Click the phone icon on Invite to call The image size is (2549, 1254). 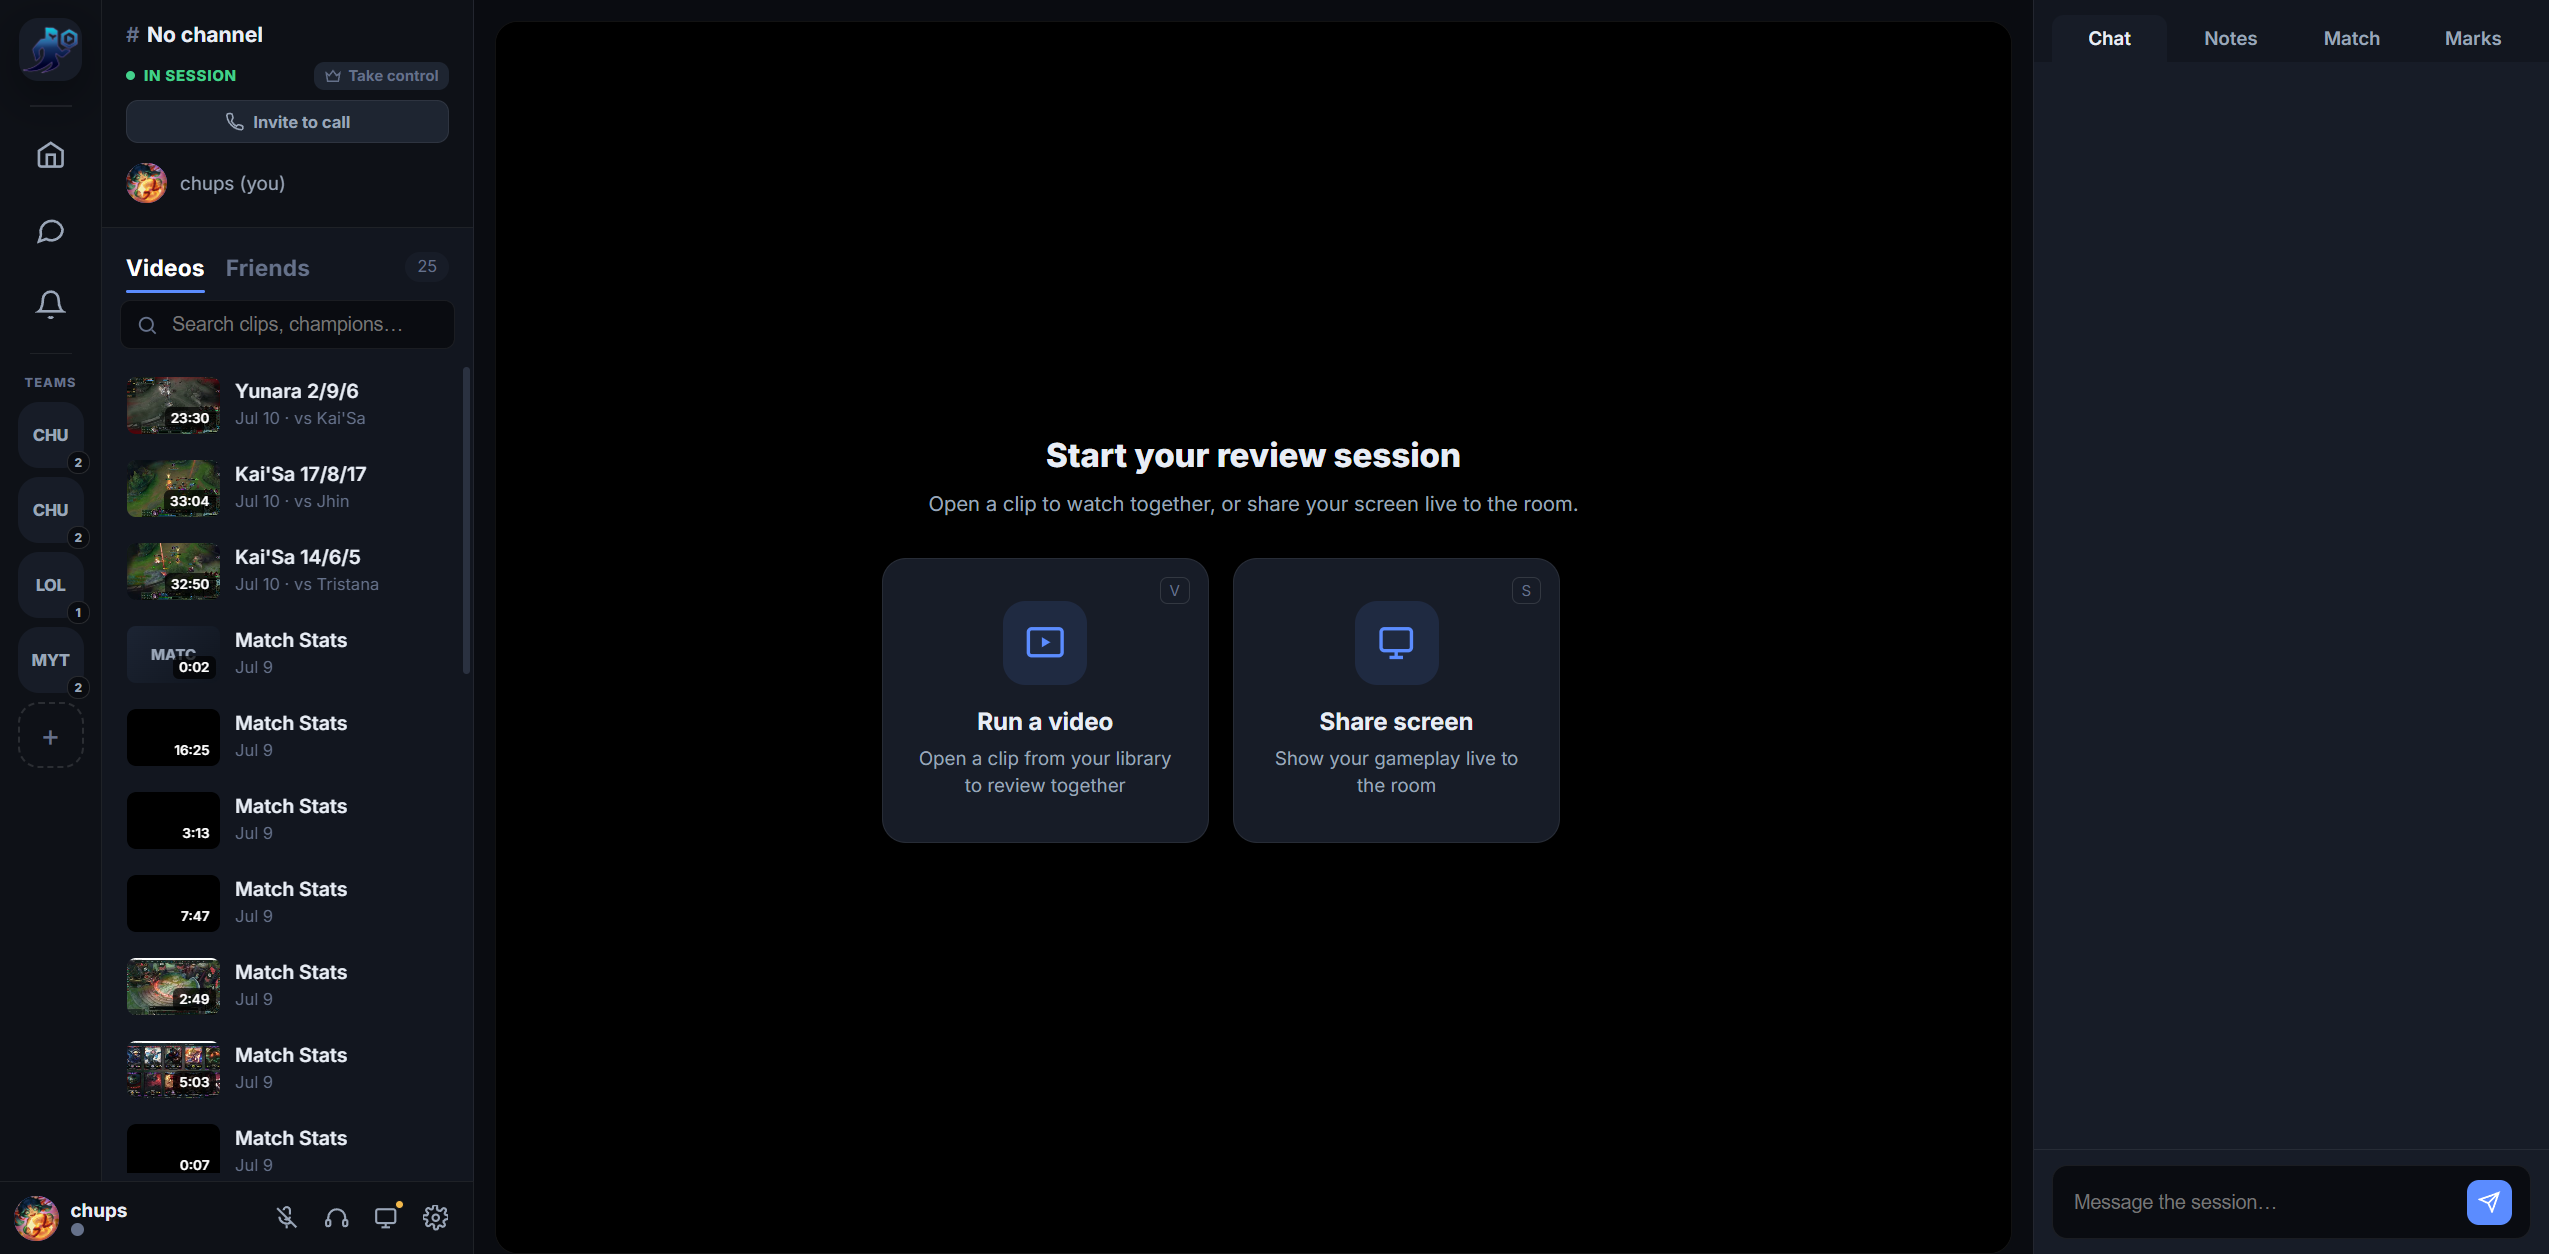pyautogui.click(x=235, y=121)
